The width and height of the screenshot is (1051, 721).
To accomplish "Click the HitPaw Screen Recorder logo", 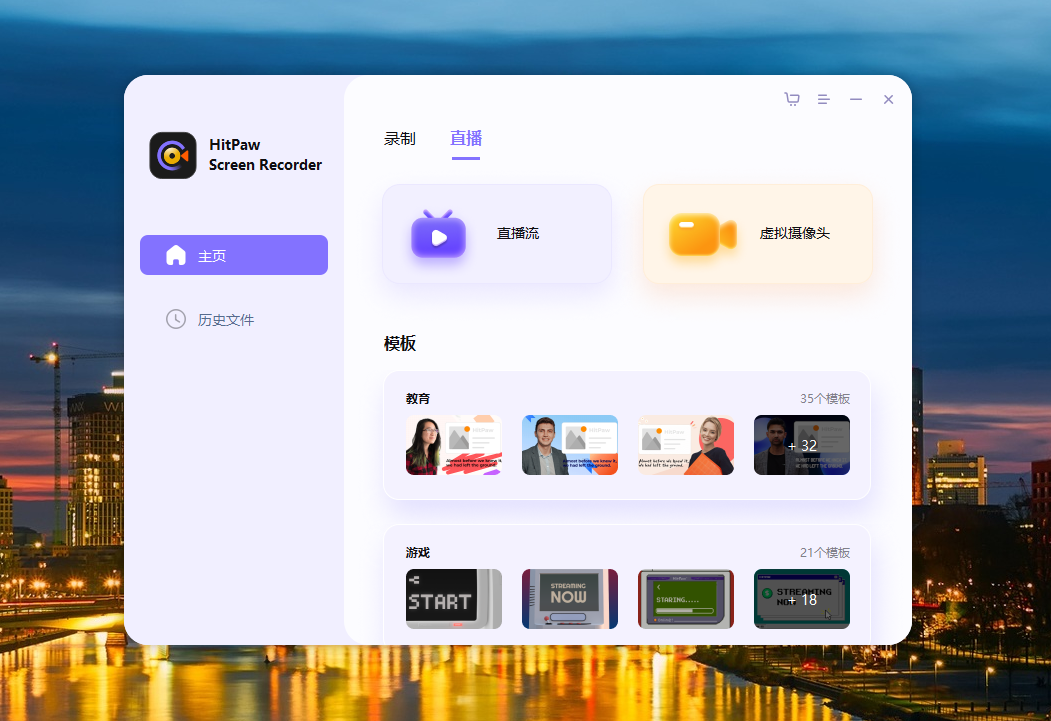I will (x=173, y=155).
